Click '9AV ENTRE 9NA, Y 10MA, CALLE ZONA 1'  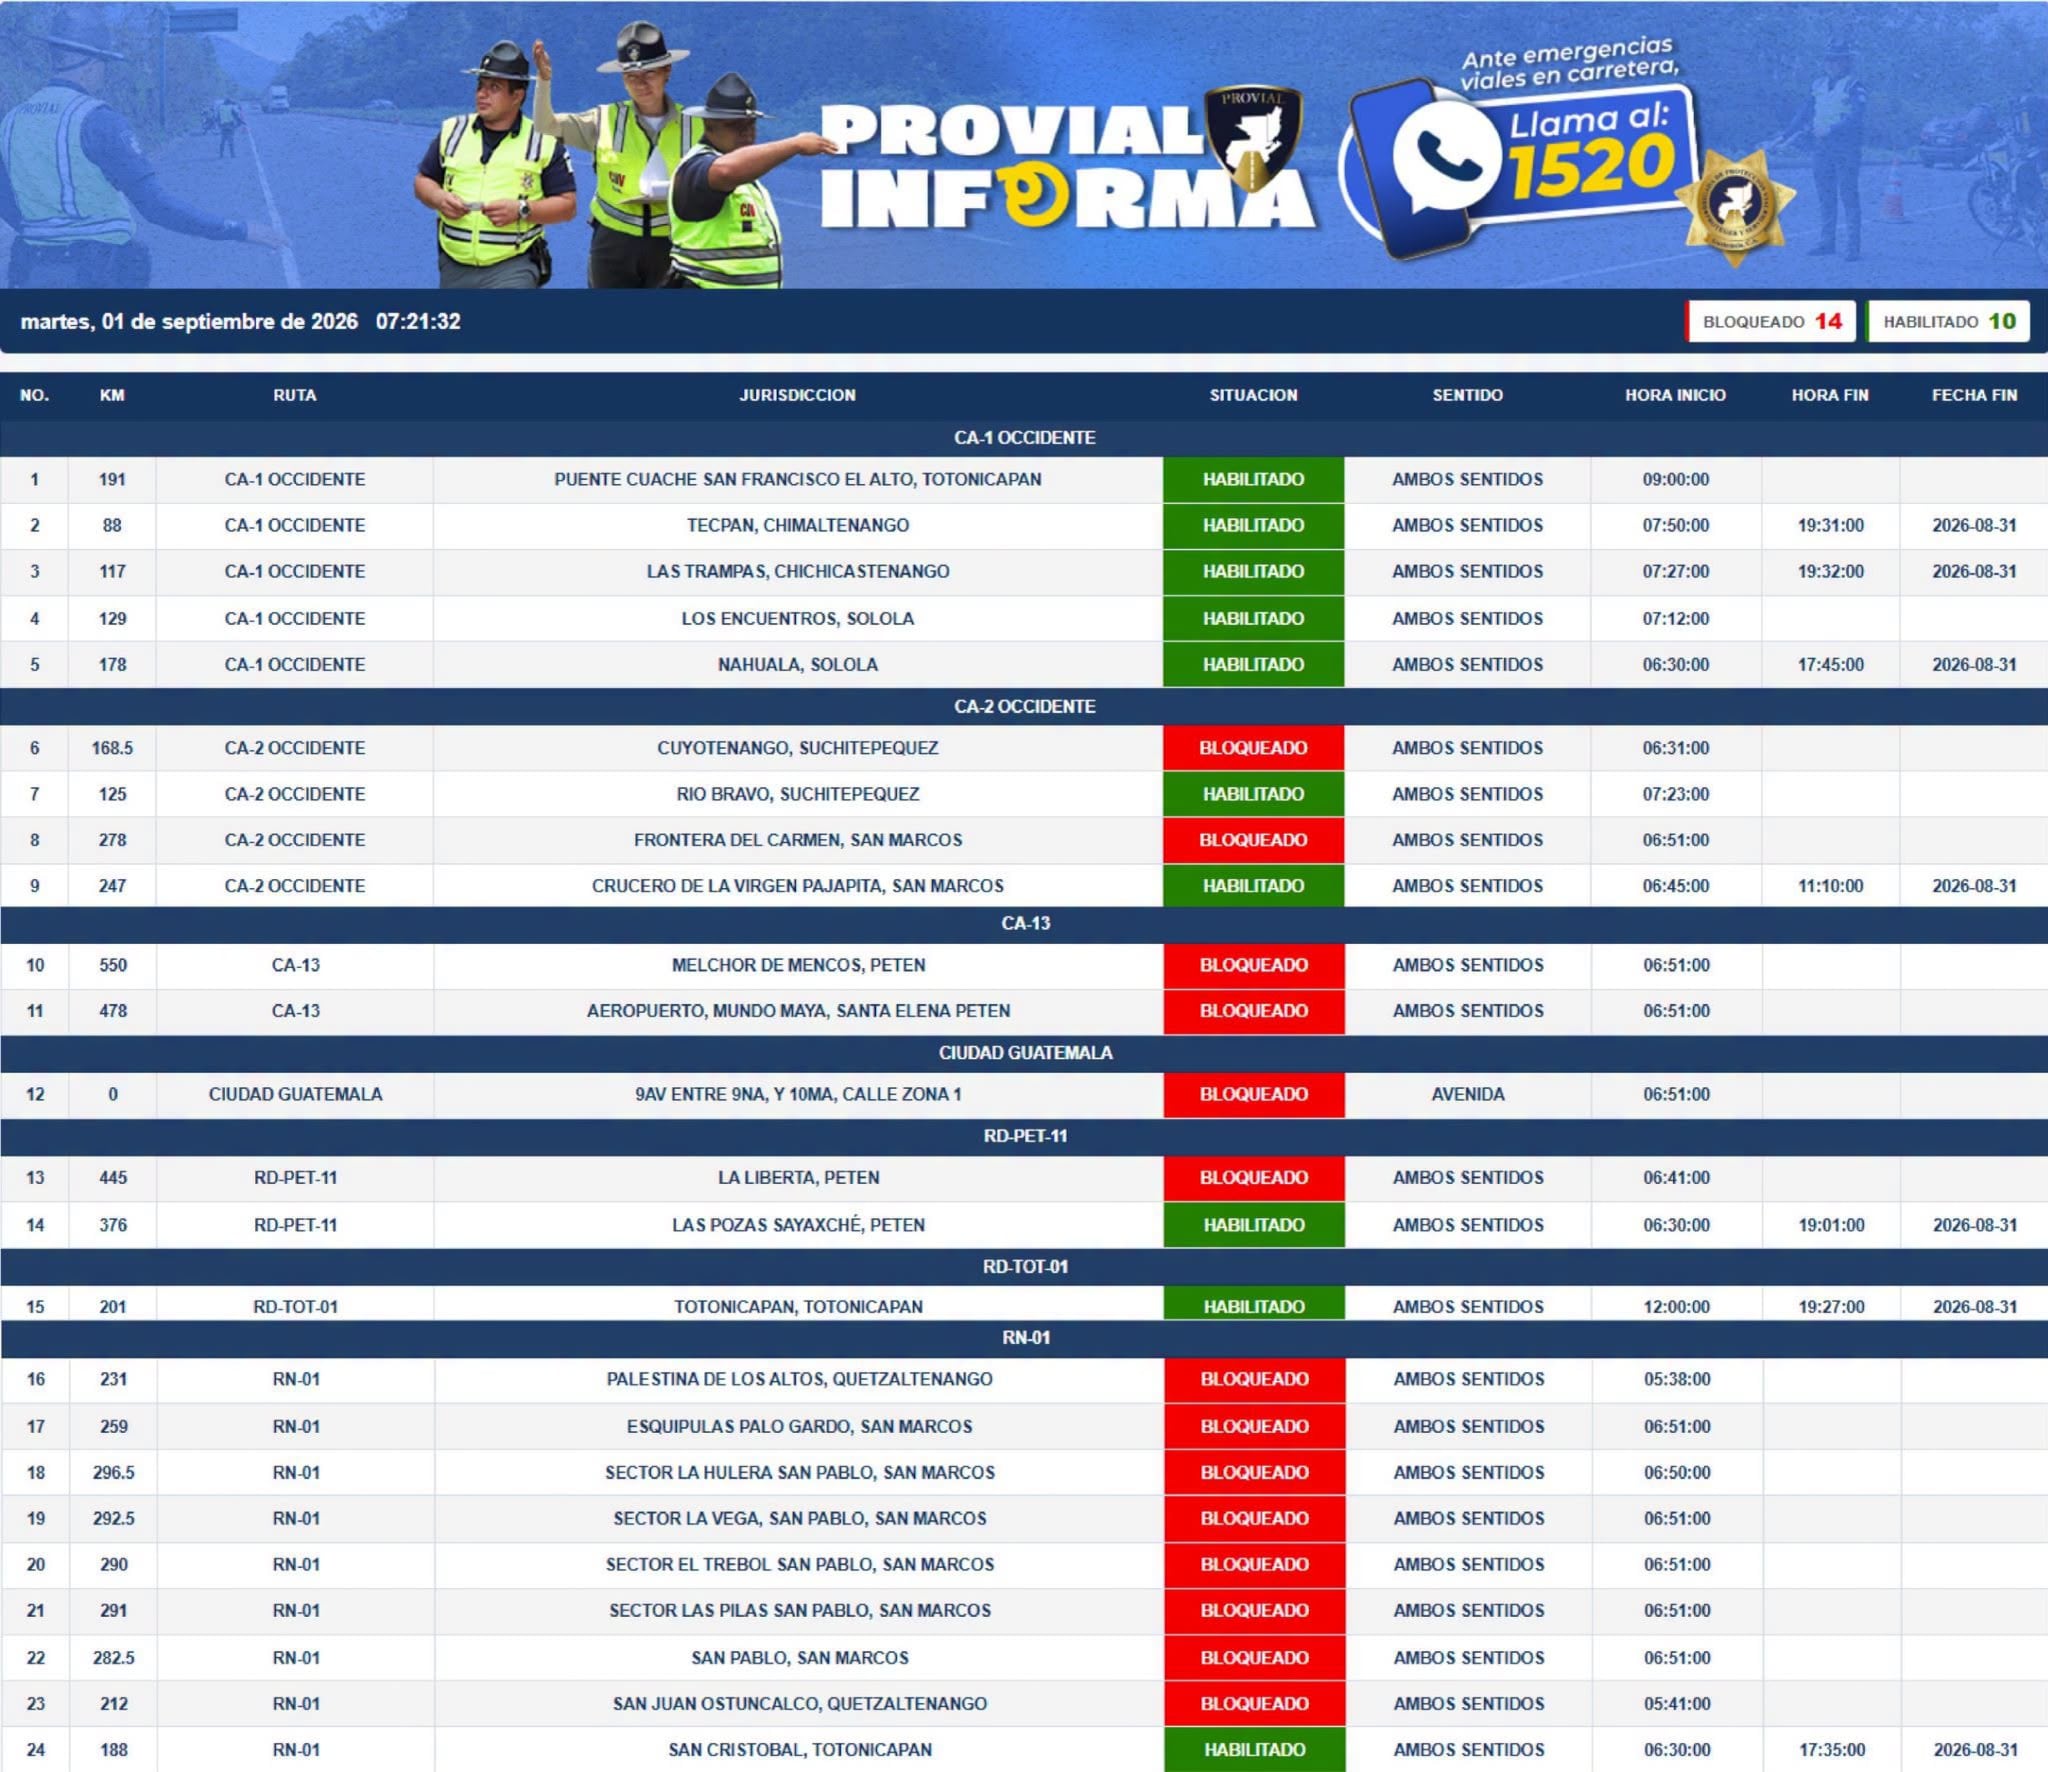pos(798,1095)
